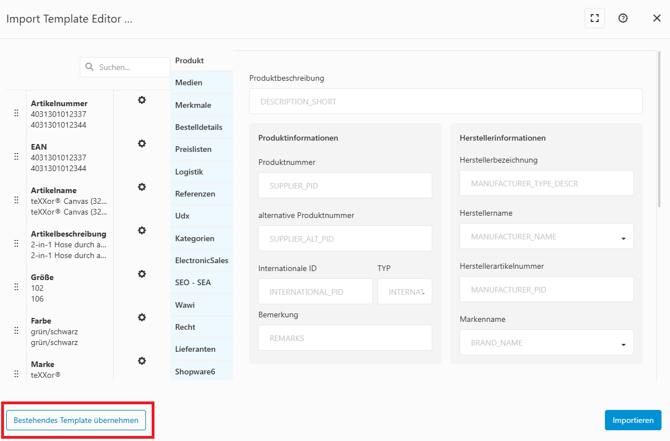Click the fullscreen expand icon
Viewport: 670px width, 441px height.
point(594,18)
